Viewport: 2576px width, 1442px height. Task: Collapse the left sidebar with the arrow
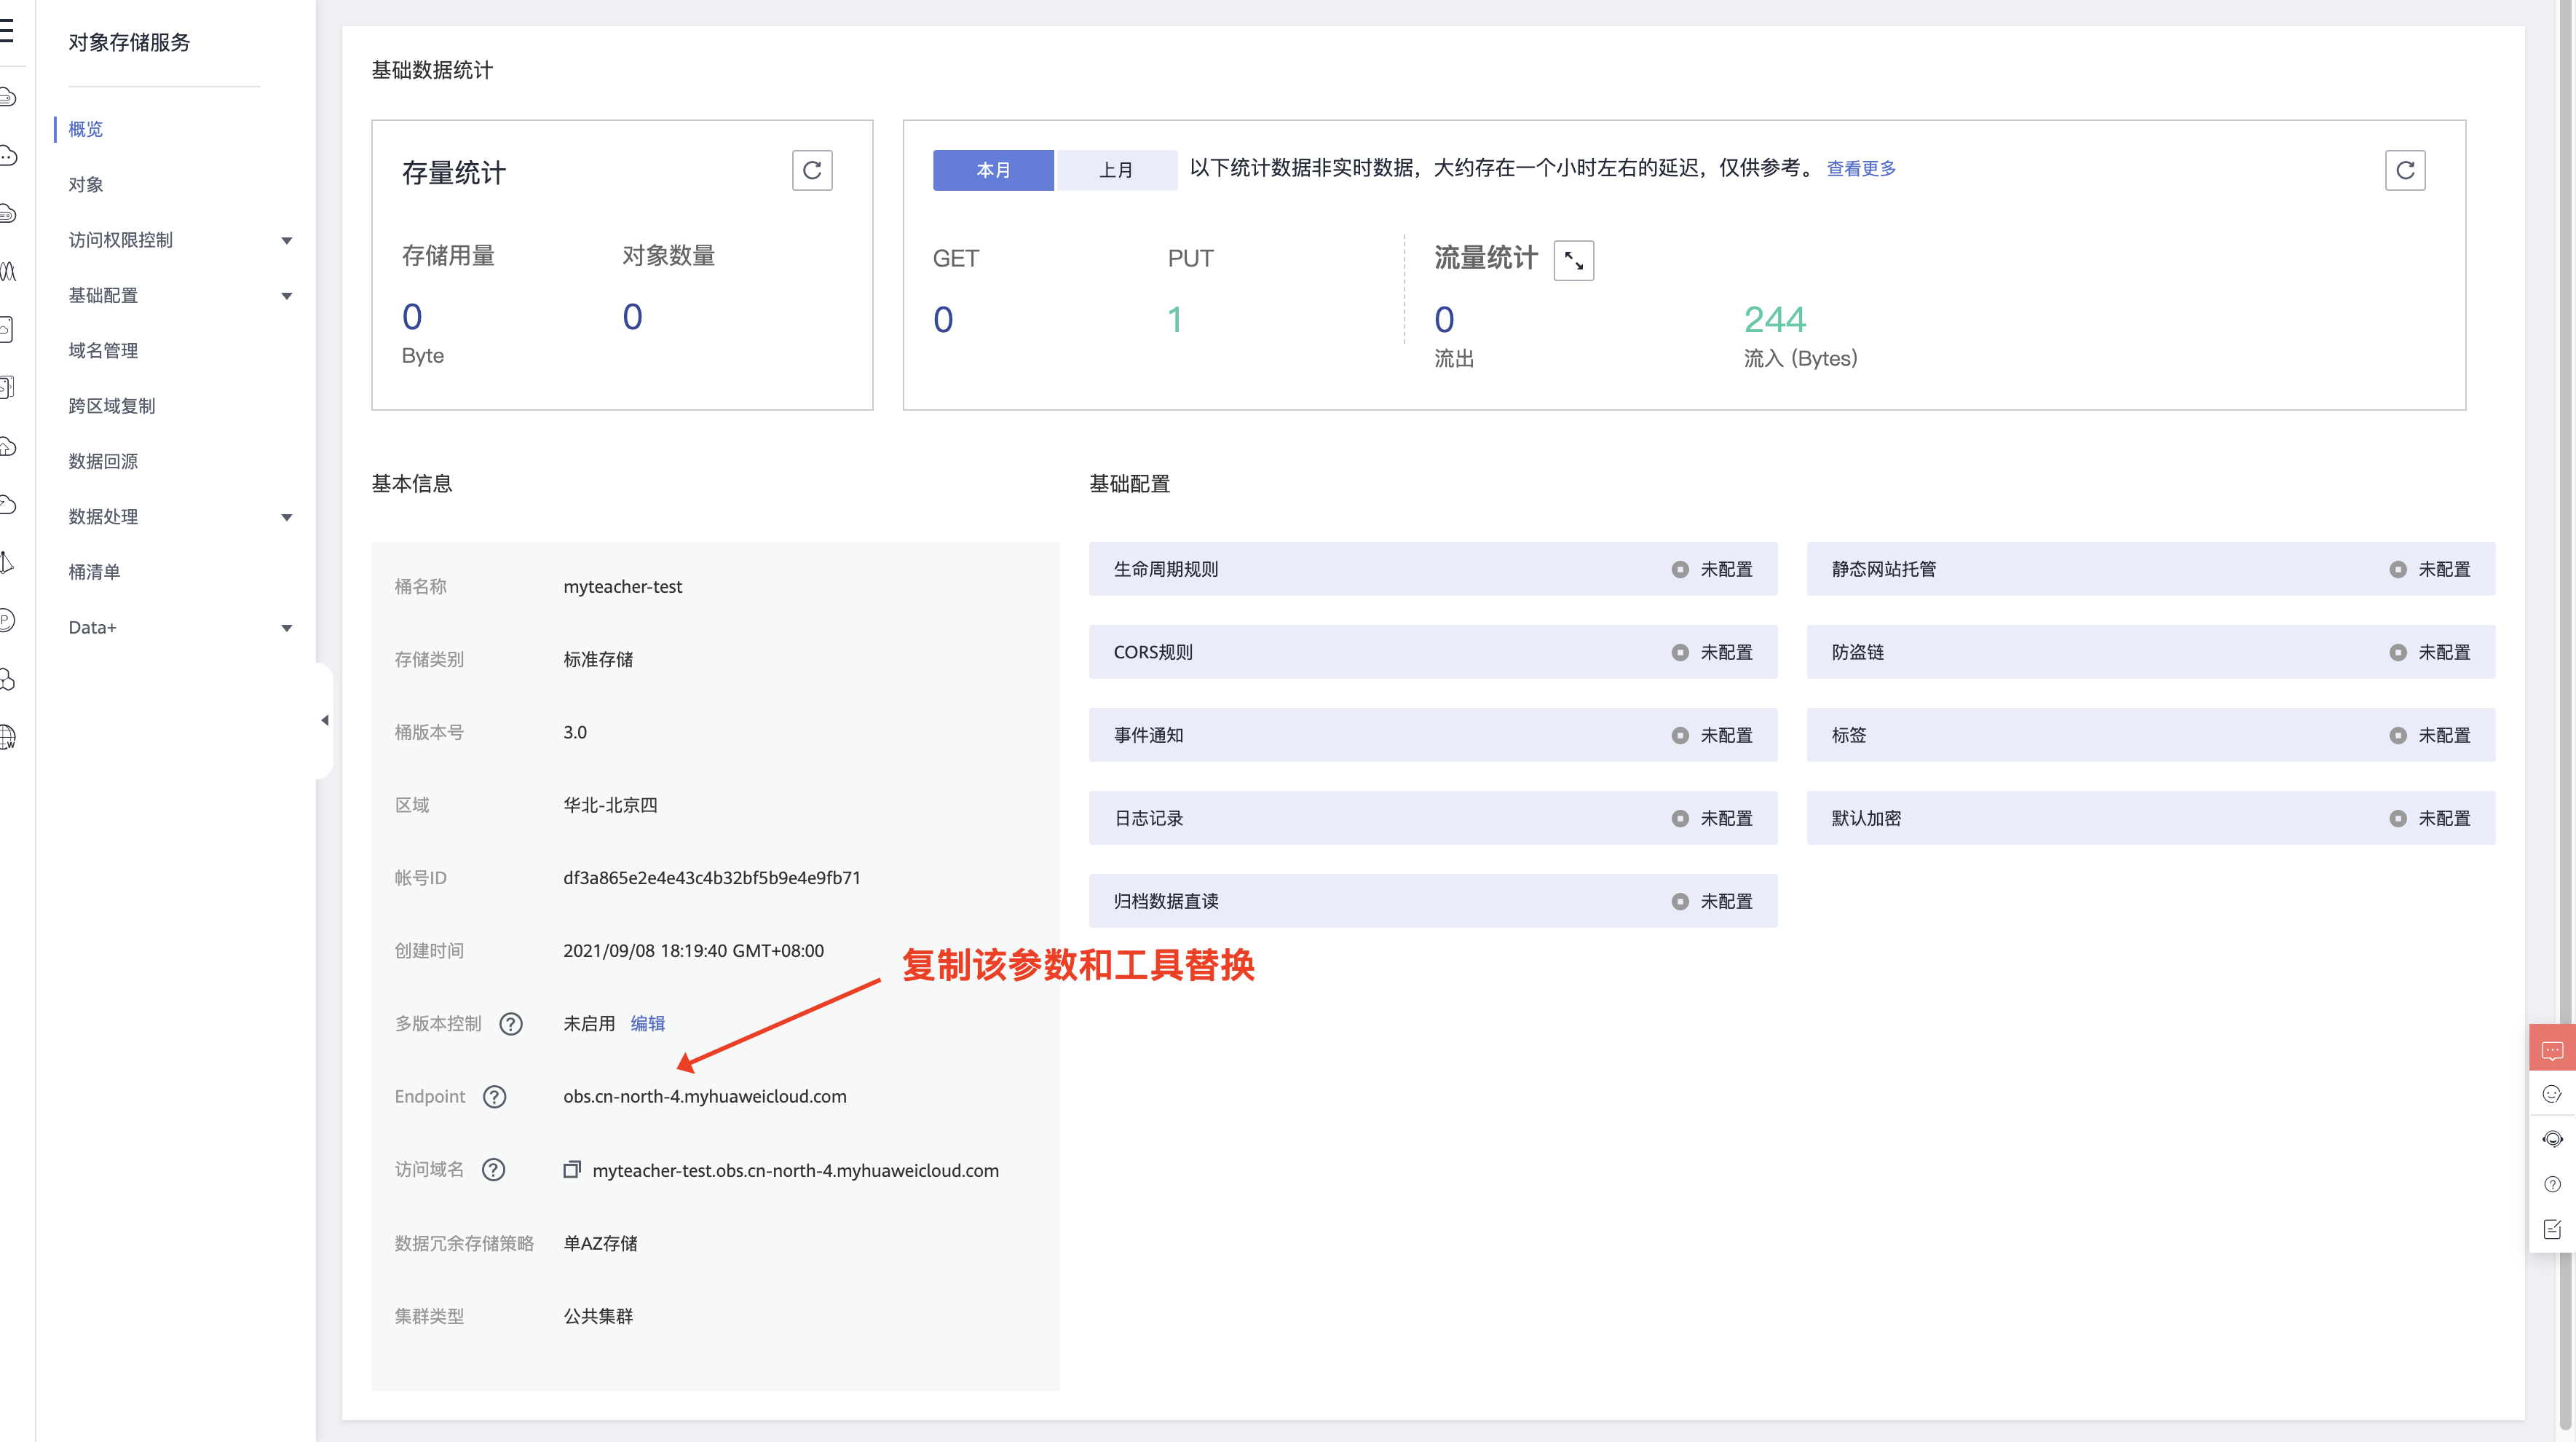click(324, 719)
